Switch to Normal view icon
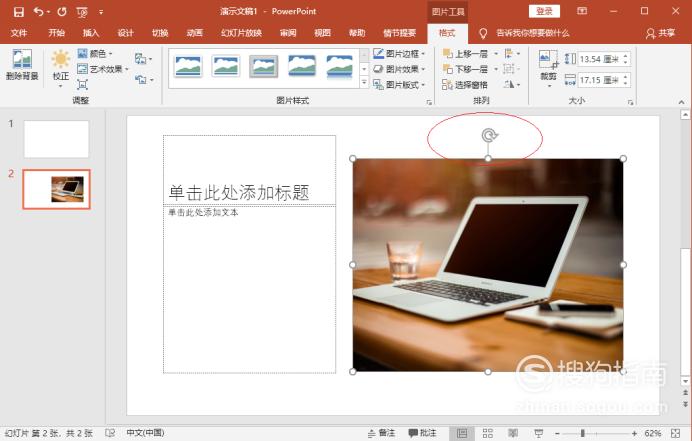The width and height of the screenshot is (692, 441). tap(462, 433)
